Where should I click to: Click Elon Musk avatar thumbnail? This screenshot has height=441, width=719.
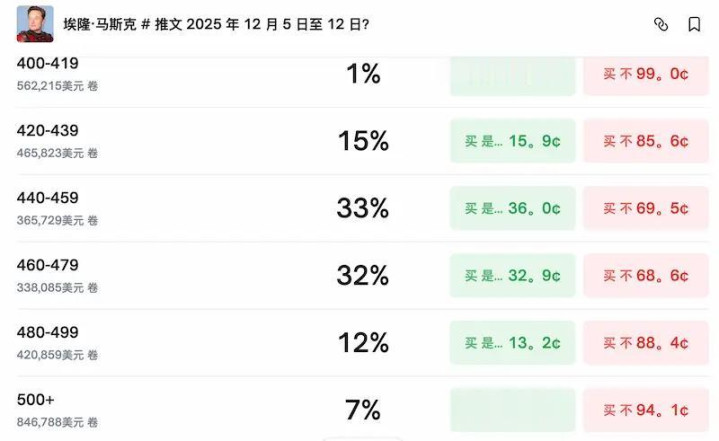point(35,24)
